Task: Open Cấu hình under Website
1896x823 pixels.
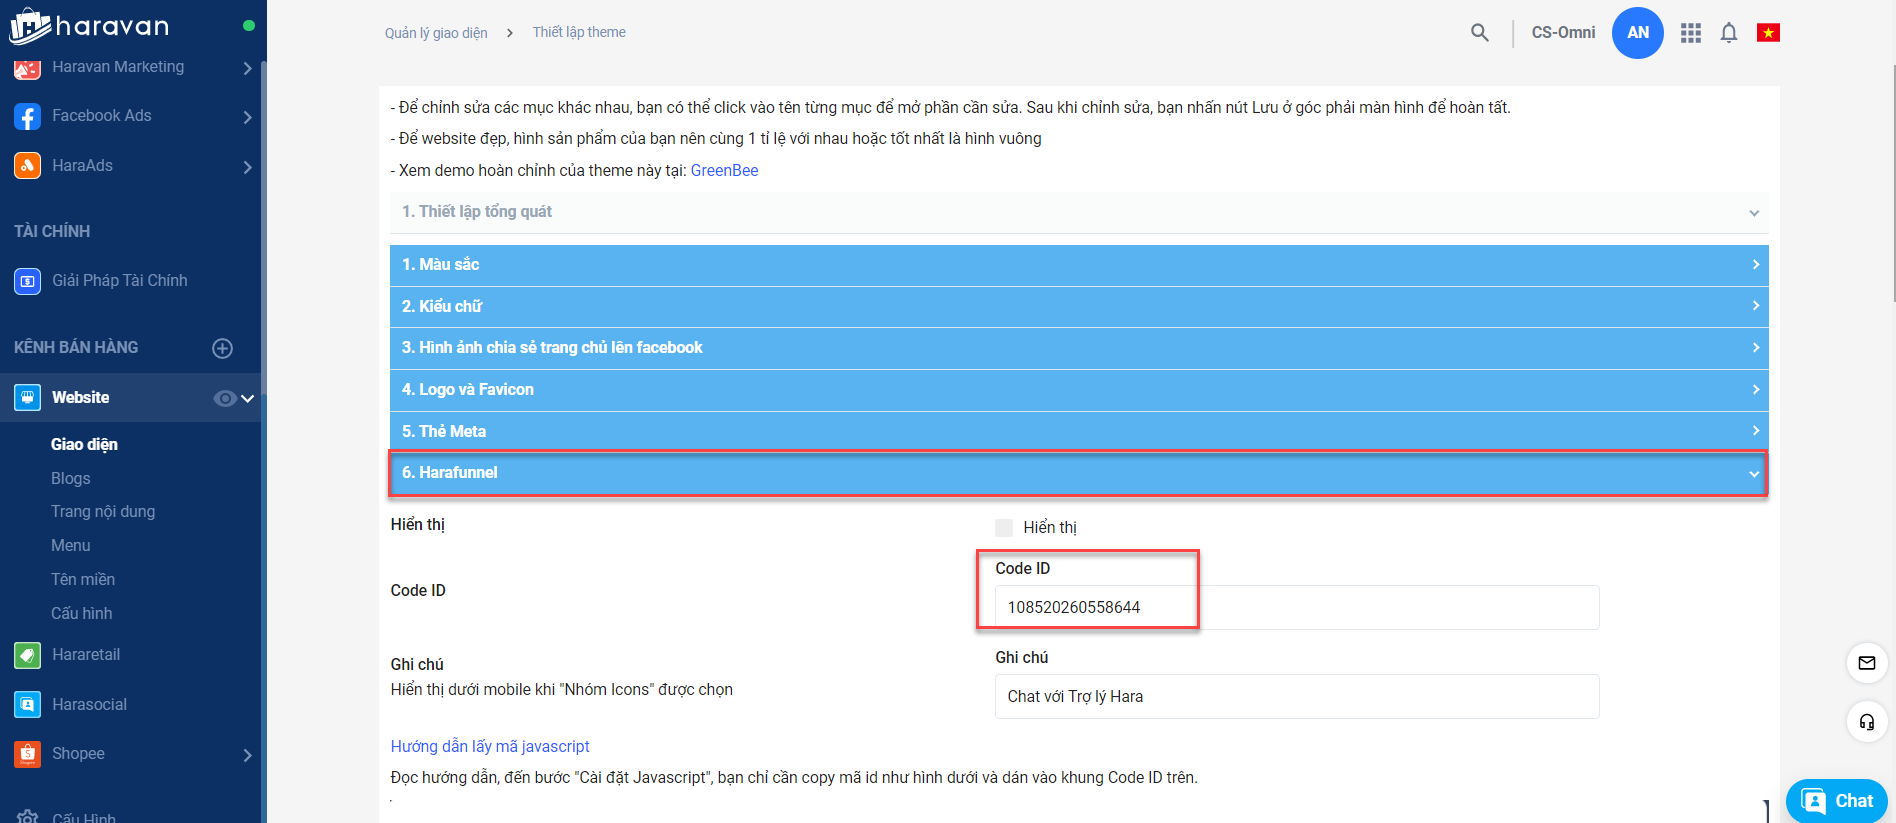Action: coord(82,614)
